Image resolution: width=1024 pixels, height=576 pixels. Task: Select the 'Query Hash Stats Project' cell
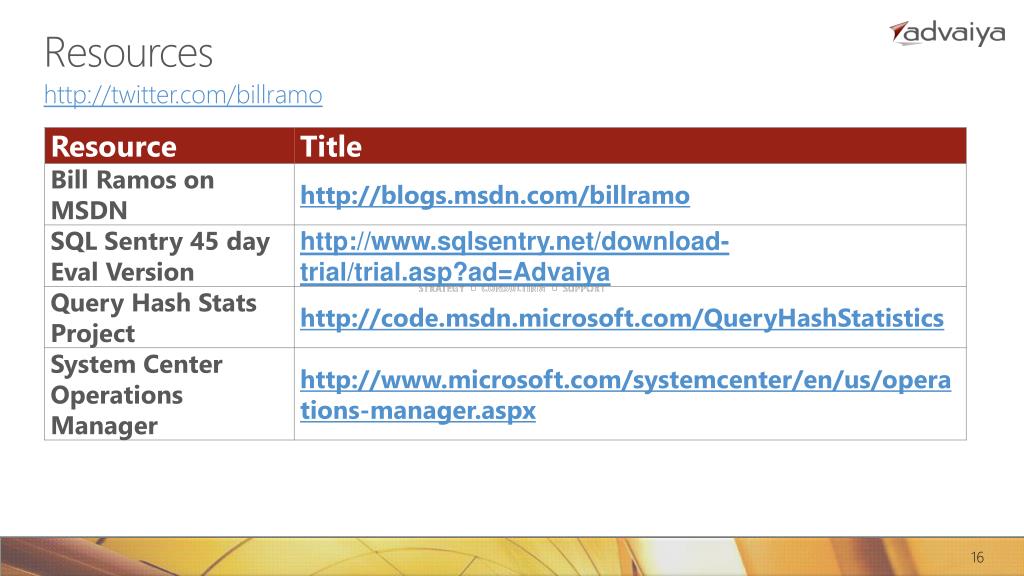(x=169, y=317)
